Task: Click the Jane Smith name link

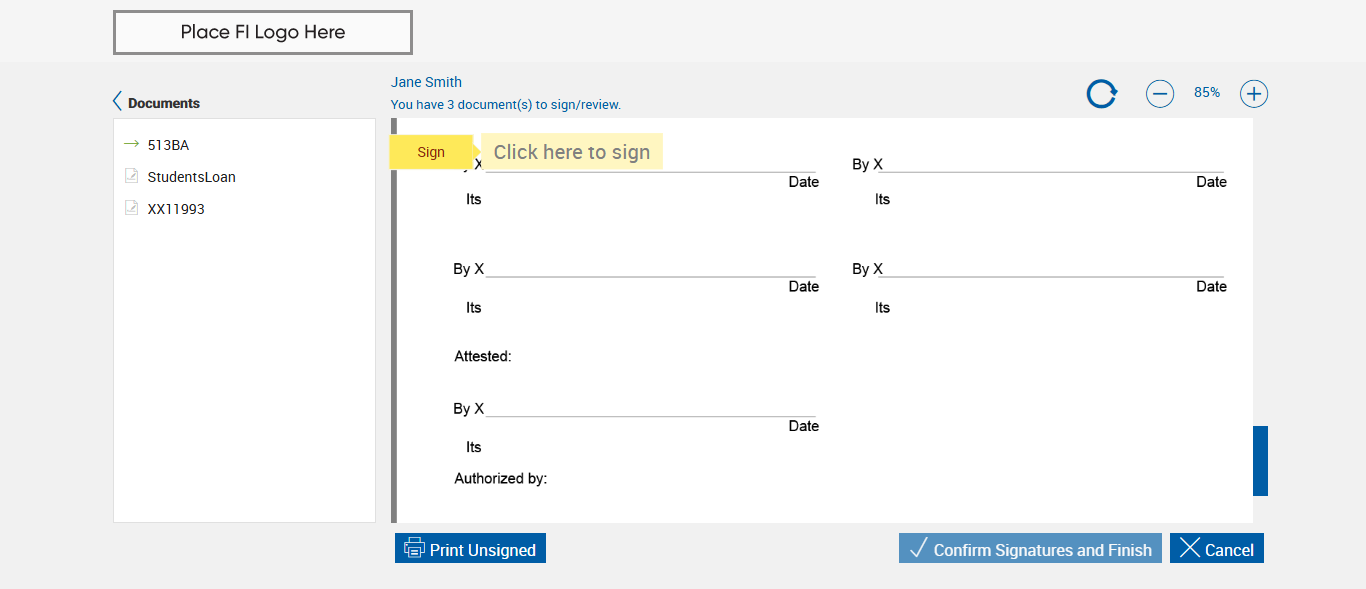Action: (x=426, y=82)
